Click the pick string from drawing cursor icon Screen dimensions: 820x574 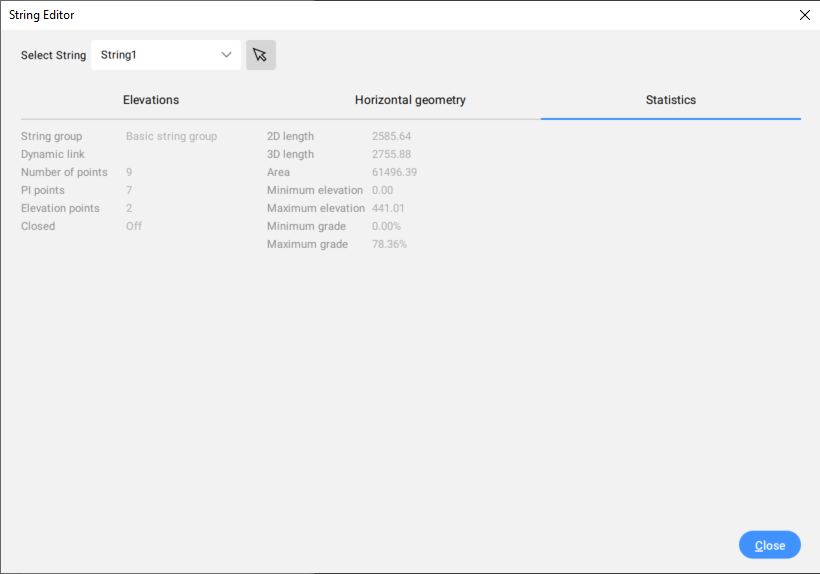pos(260,55)
